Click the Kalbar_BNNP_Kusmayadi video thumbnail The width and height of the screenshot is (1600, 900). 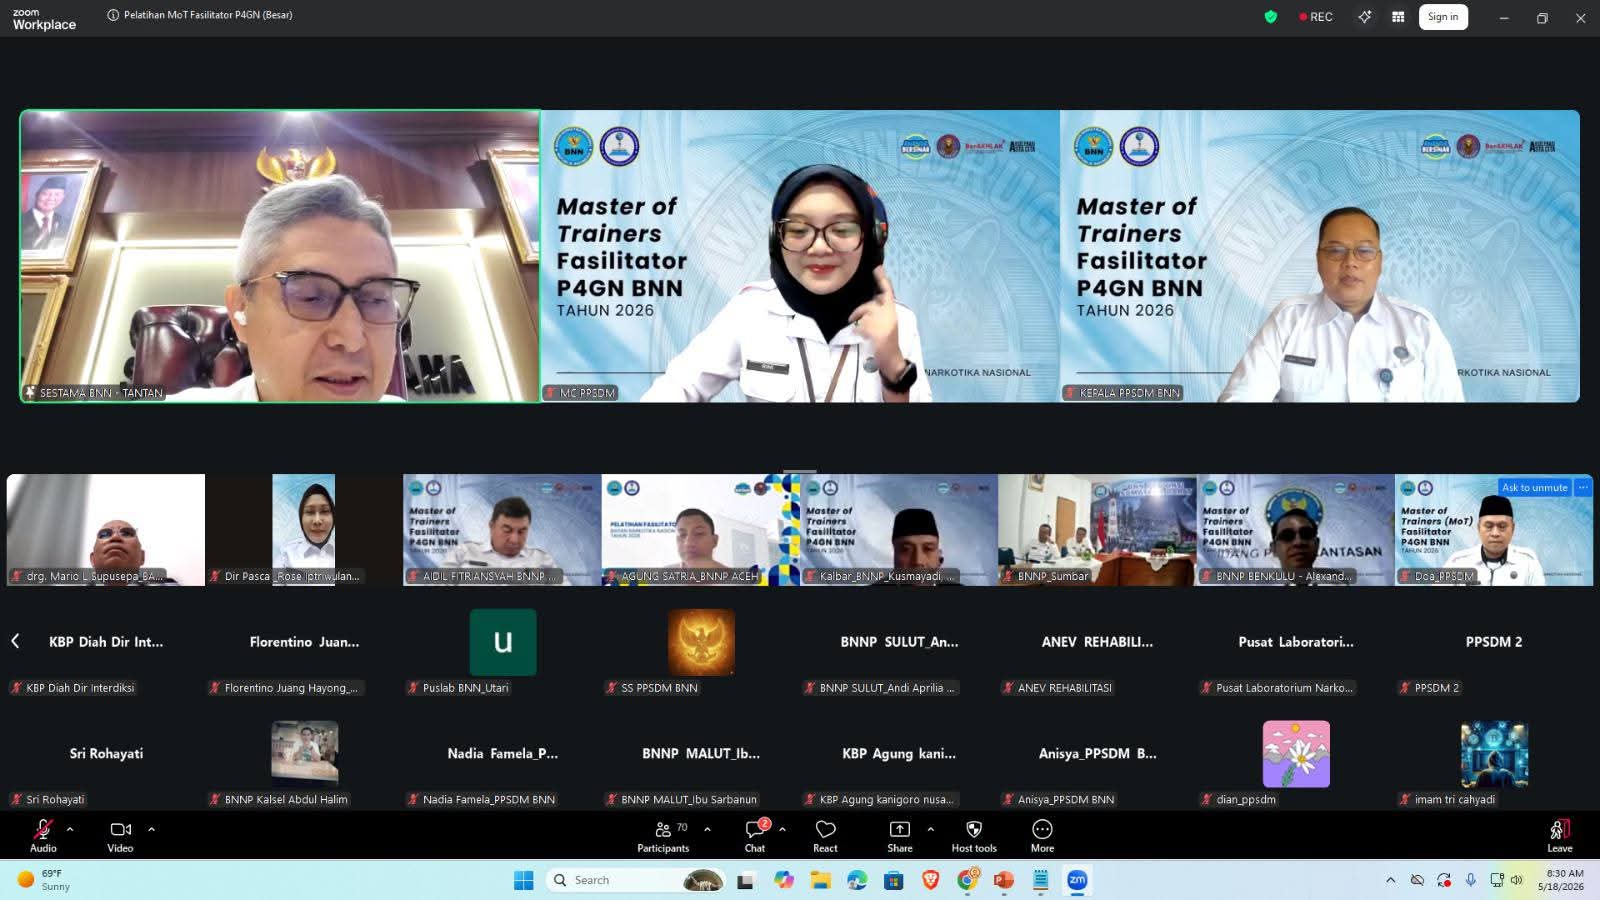click(x=899, y=530)
